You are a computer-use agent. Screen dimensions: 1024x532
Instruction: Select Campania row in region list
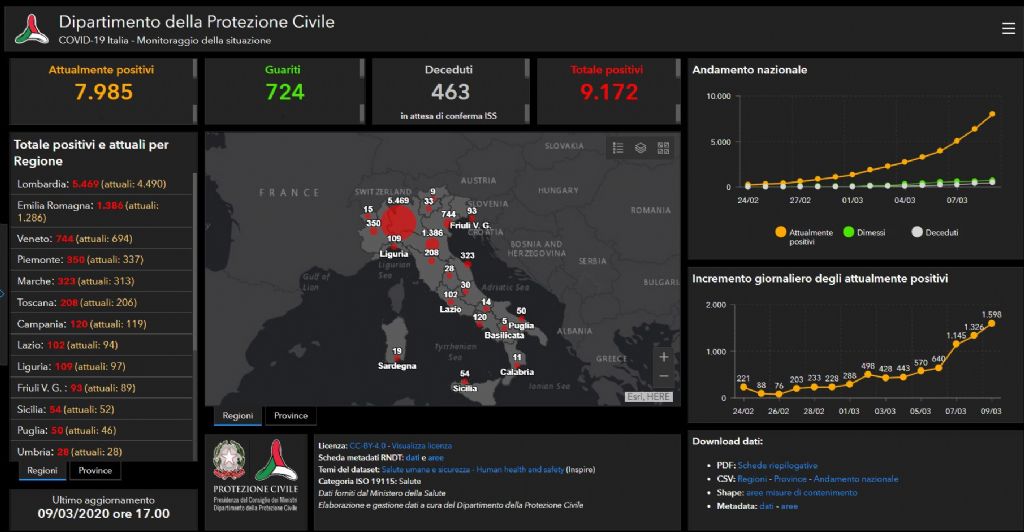coord(101,324)
